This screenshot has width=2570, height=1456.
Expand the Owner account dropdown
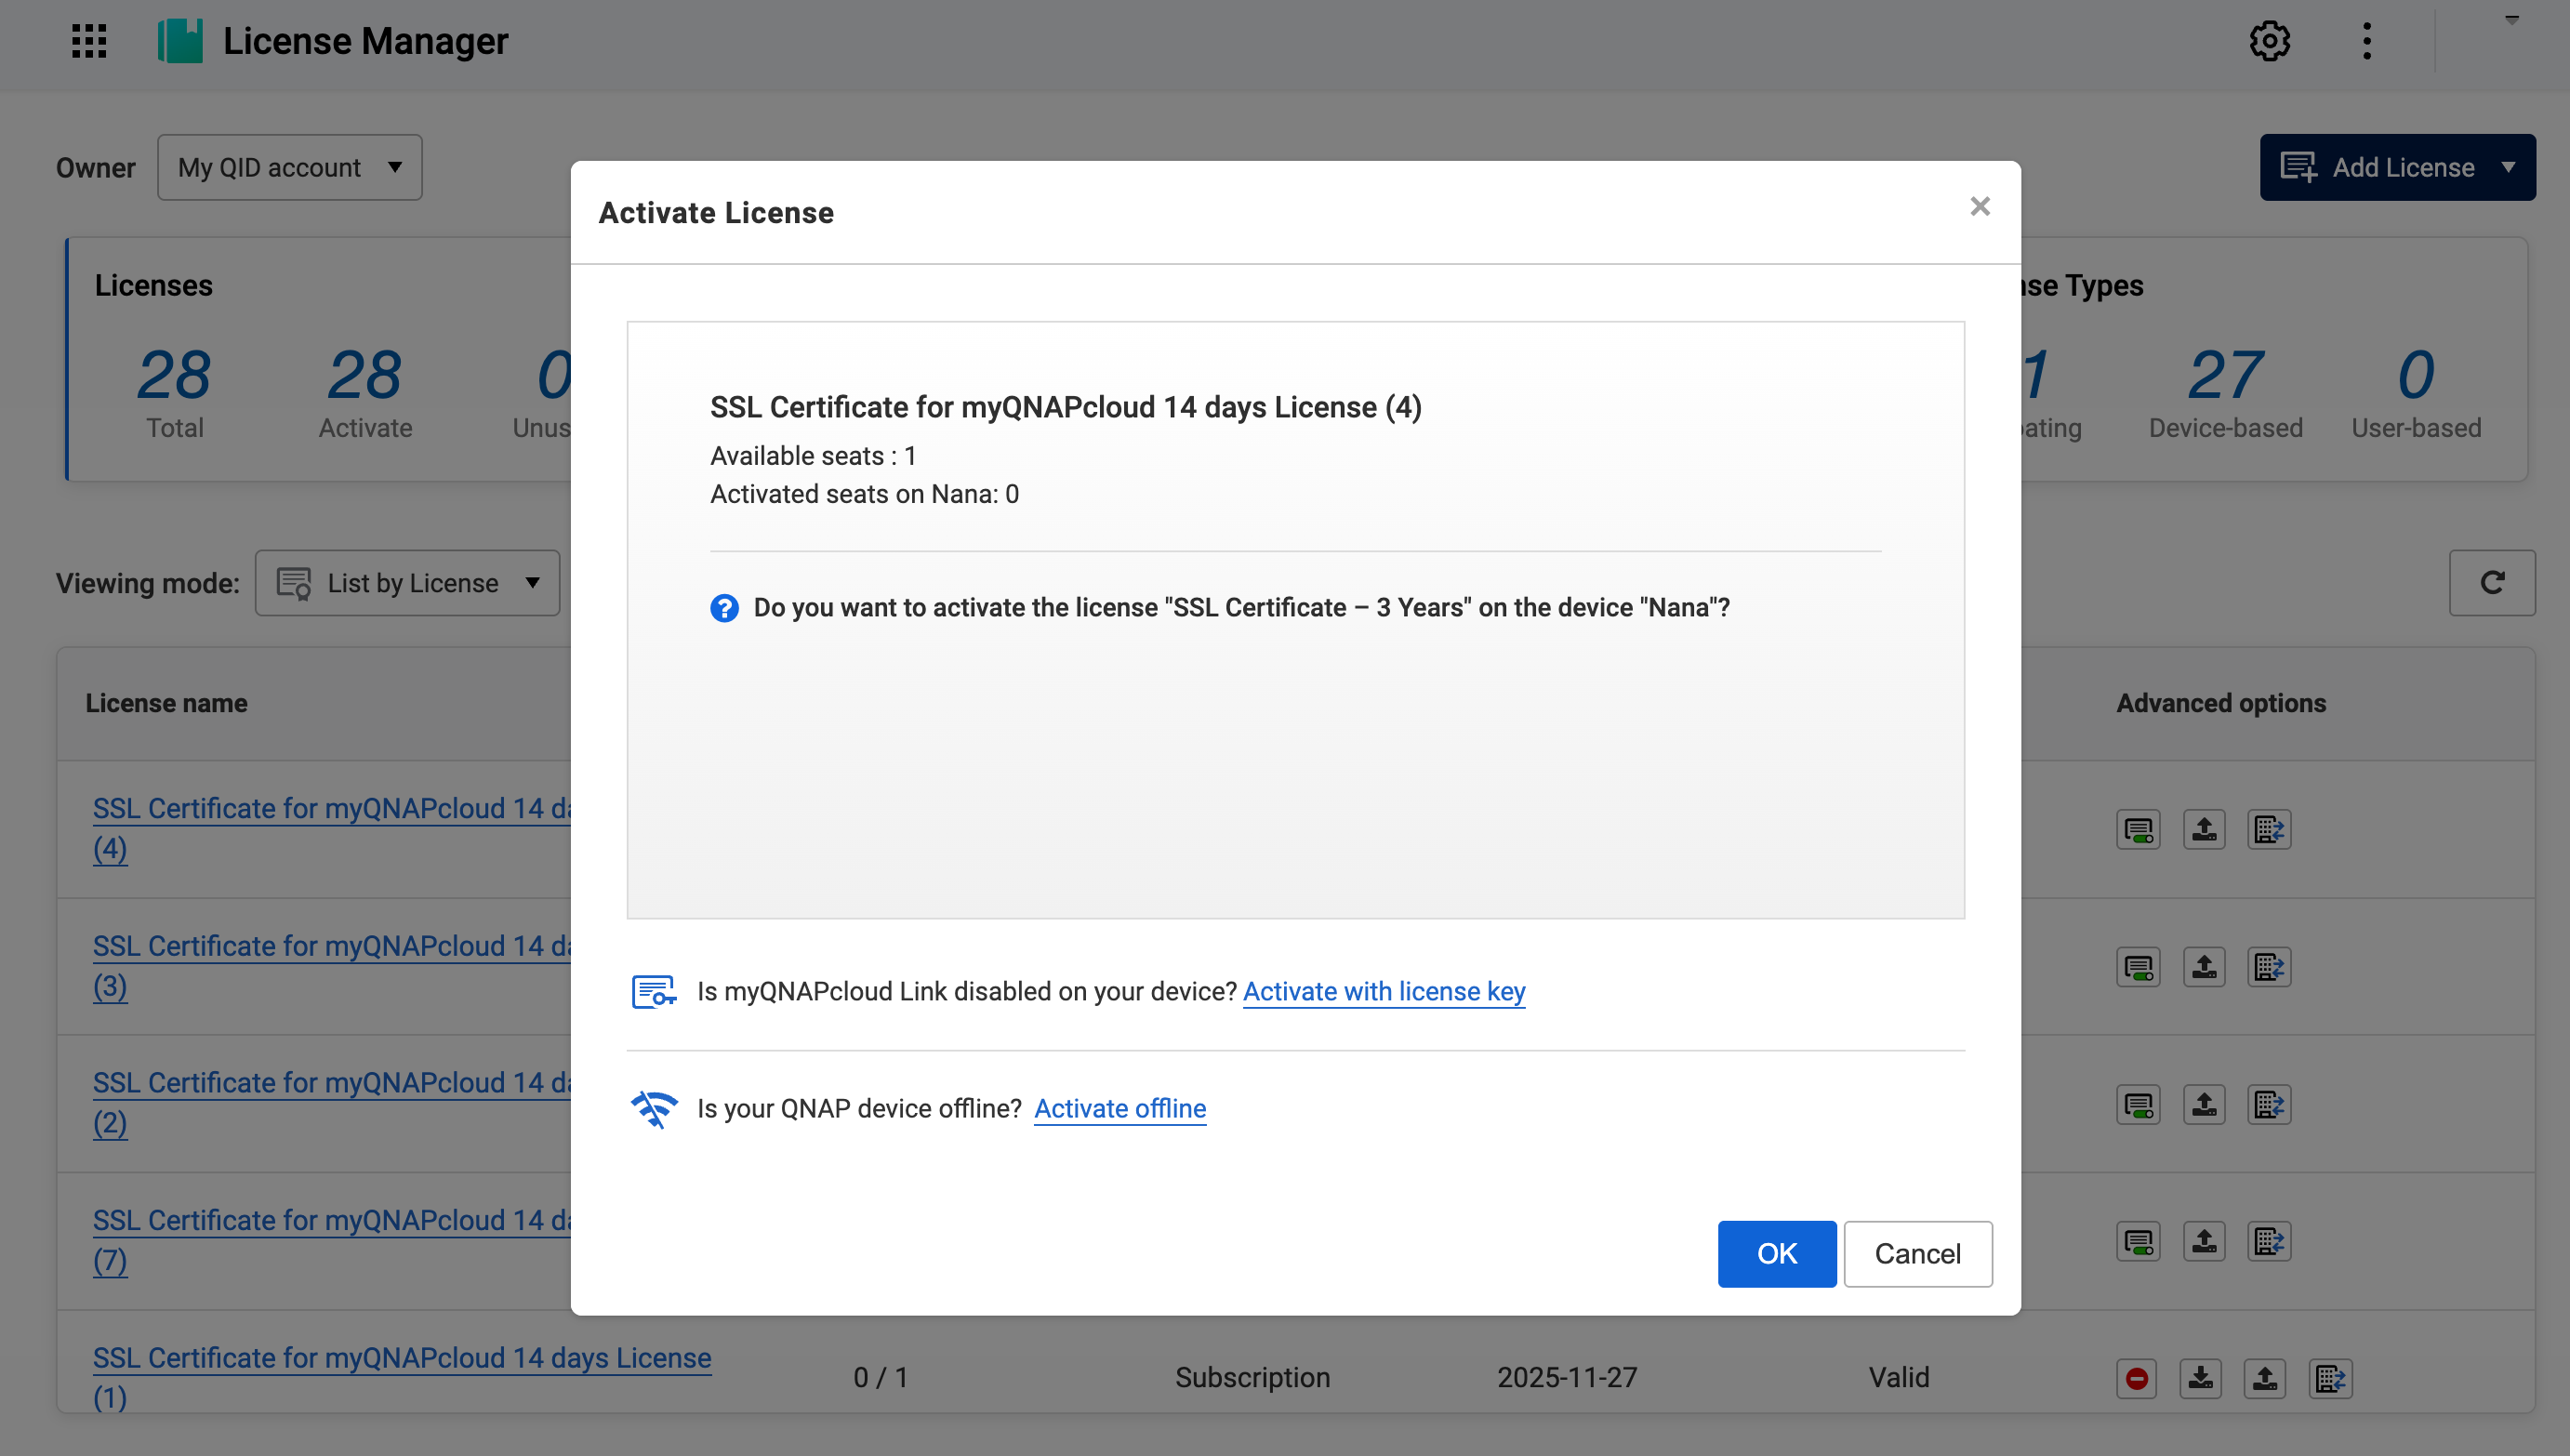click(x=289, y=167)
